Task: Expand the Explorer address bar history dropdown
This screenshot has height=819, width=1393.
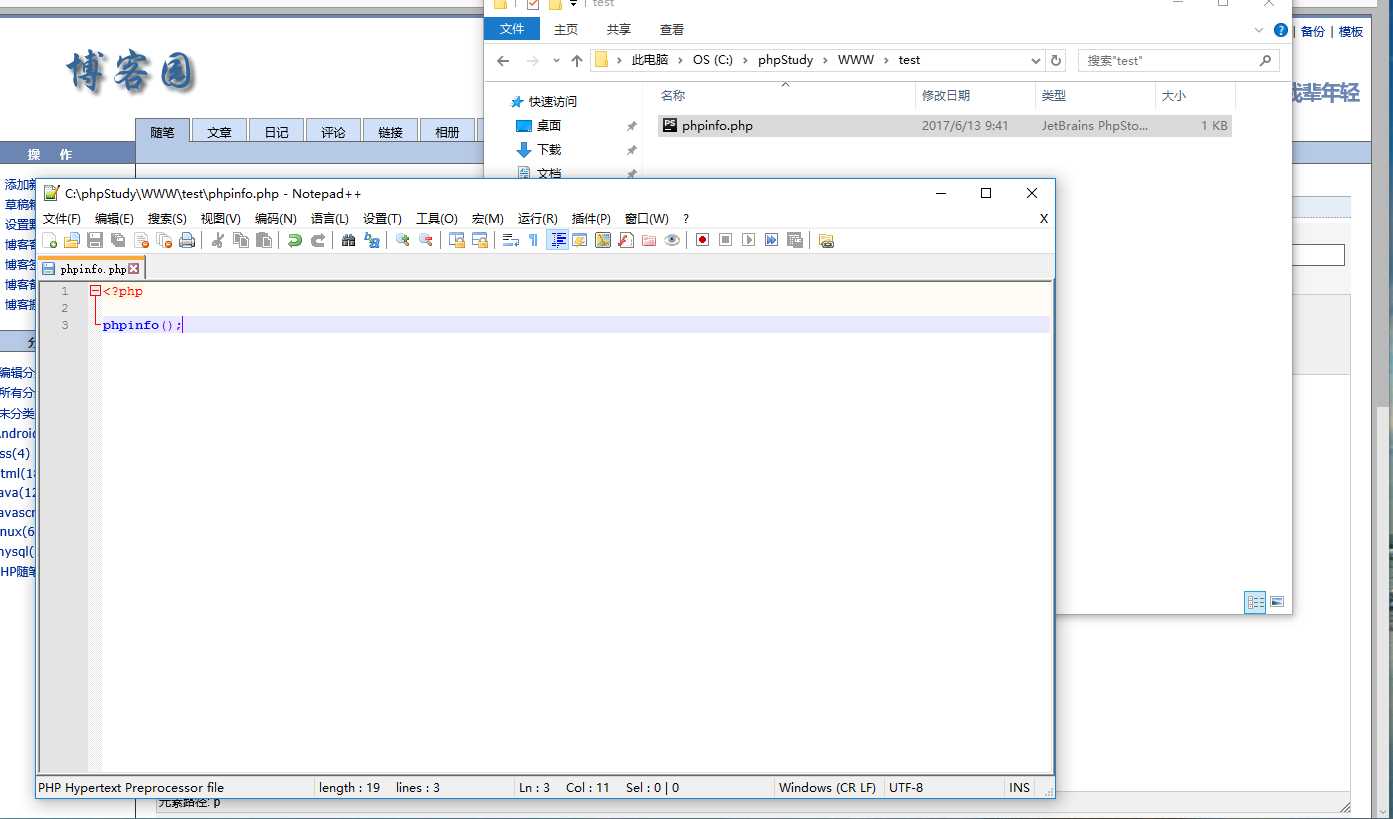Action: [1035, 61]
